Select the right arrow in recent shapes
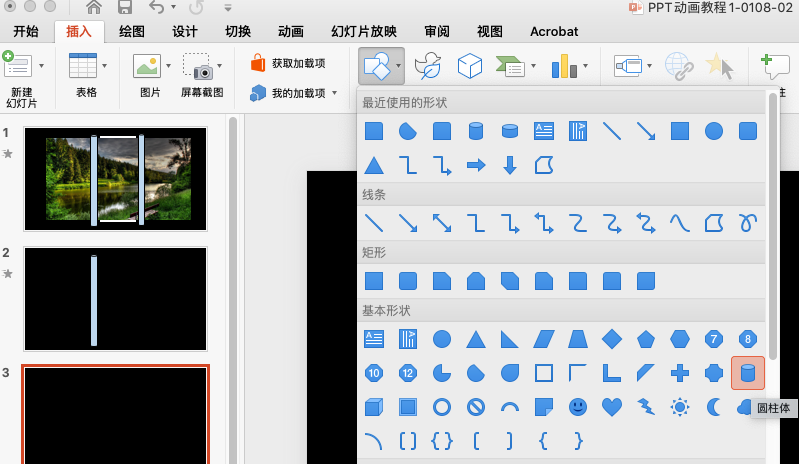This screenshot has height=464, width=799. tap(476, 165)
